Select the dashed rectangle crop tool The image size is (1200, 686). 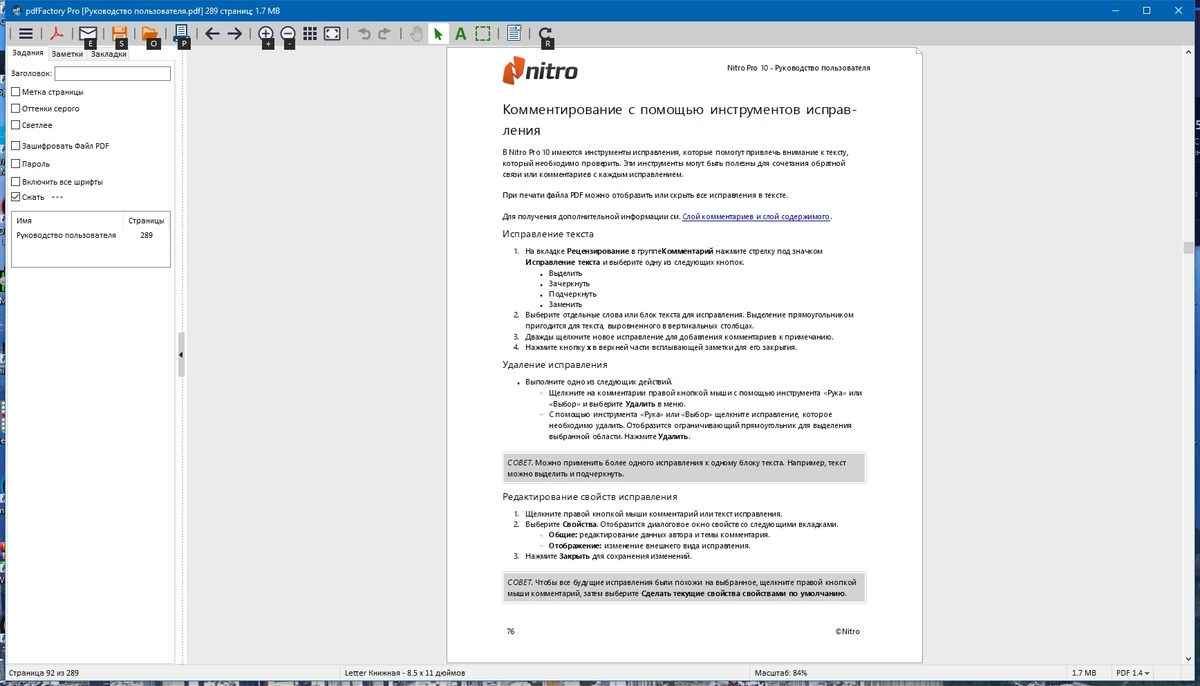483,33
